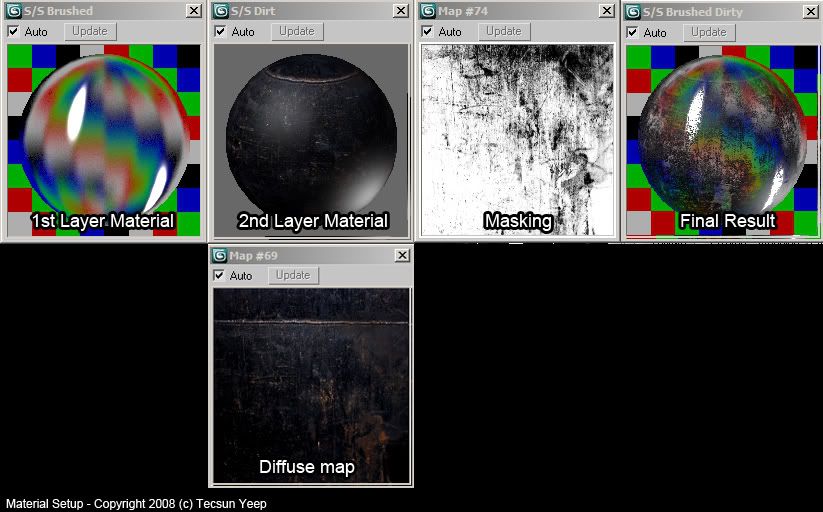Close the Map #69 window
Viewport: 823px width, 512px height.
401,255
